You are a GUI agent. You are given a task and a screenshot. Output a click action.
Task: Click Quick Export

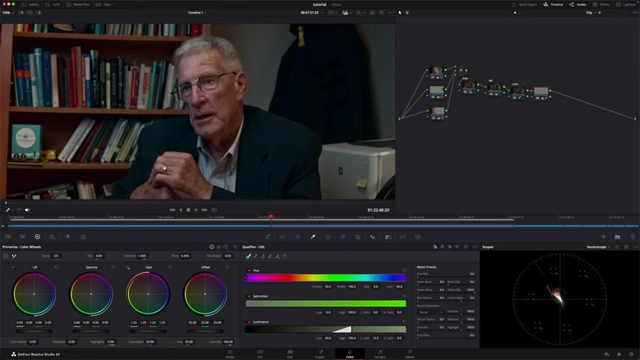[524, 4]
